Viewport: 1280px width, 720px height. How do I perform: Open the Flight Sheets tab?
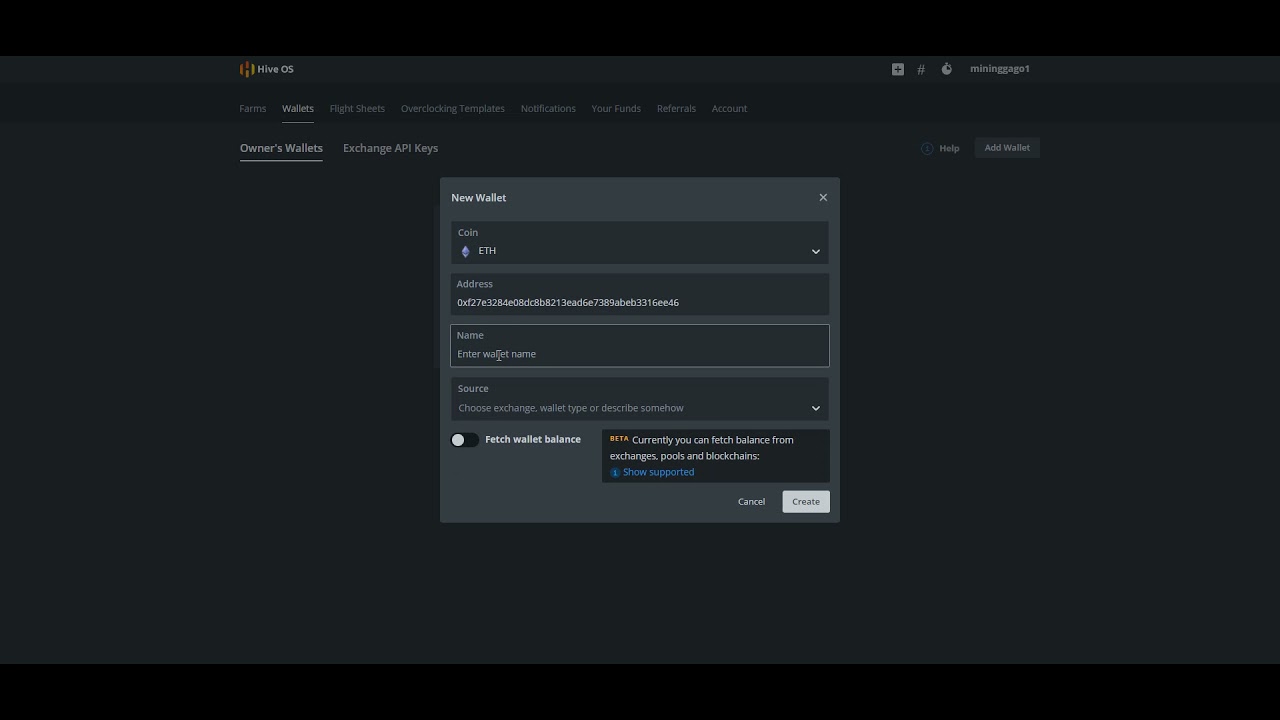click(357, 108)
